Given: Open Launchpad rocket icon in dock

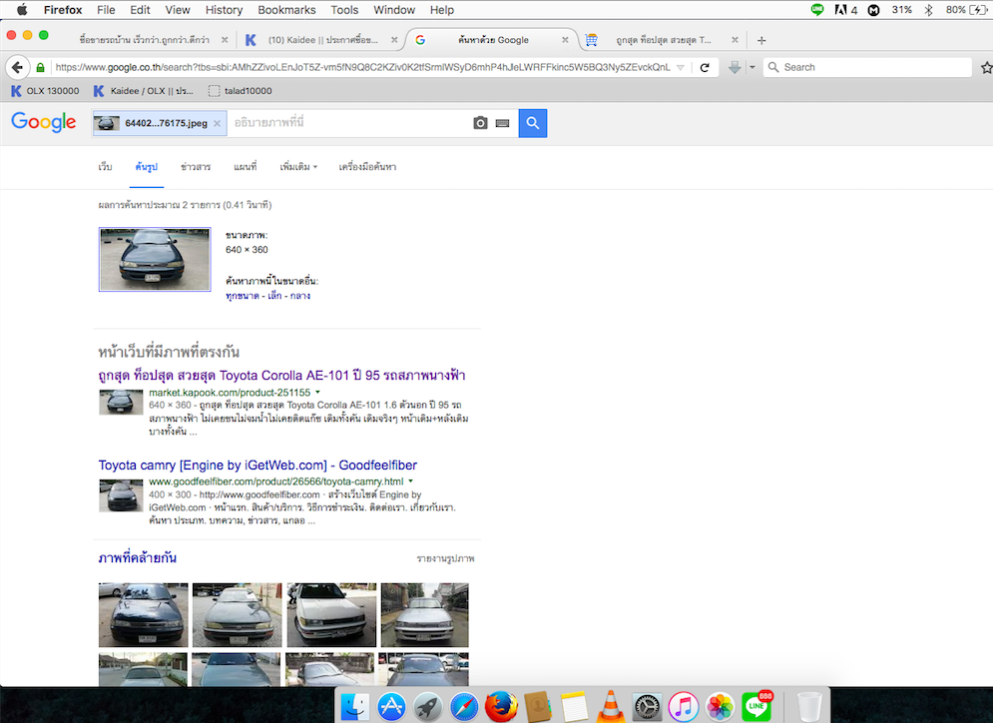Looking at the screenshot, I should click(x=428, y=707).
